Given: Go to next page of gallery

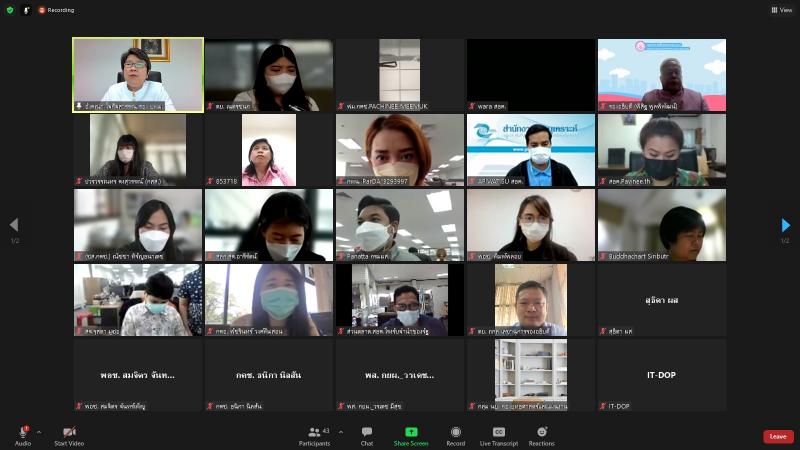Looking at the screenshot, I should pos(786,224).
